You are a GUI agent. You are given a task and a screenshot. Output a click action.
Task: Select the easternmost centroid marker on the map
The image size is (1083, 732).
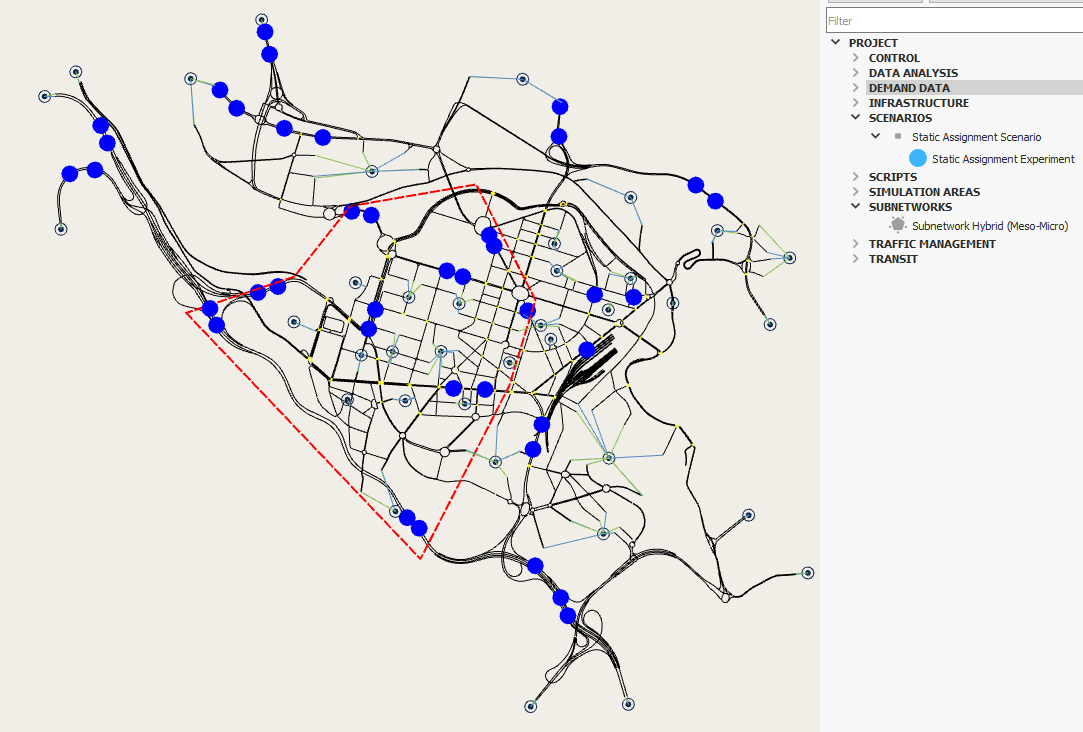pyautogui.click(x=808, y=573)
